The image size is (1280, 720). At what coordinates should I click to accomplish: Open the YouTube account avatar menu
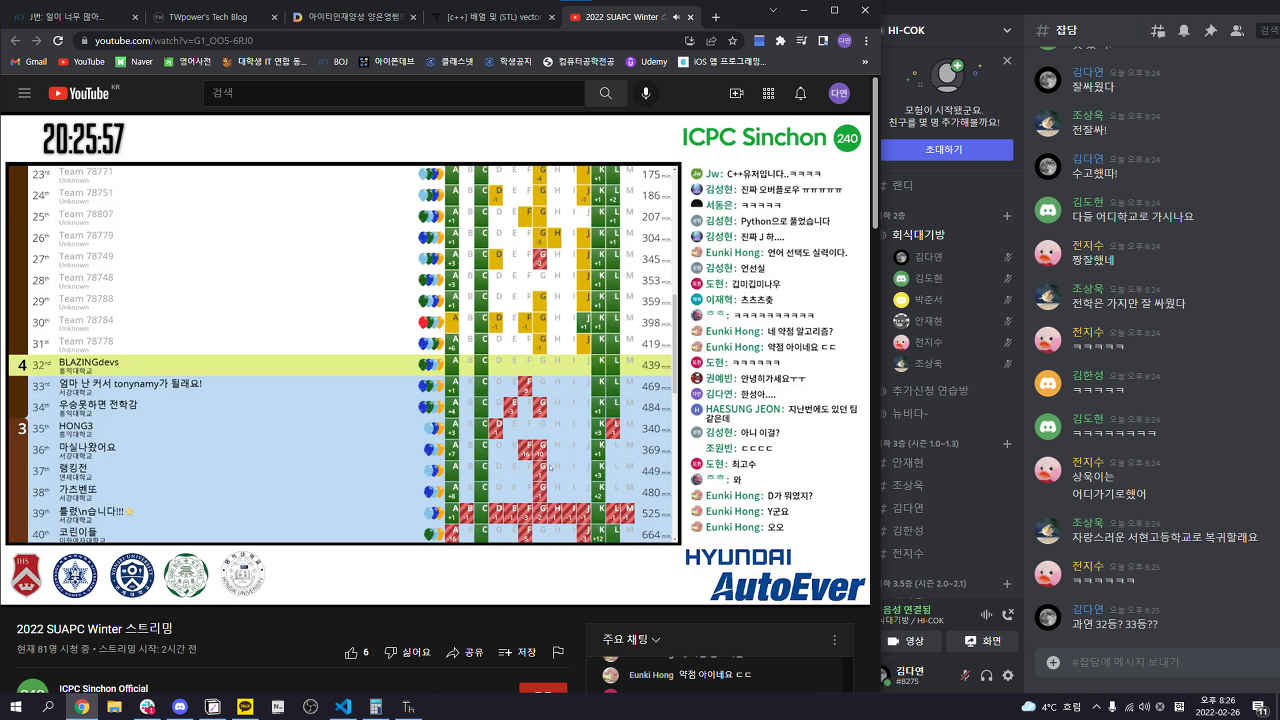tap(840, 93)
